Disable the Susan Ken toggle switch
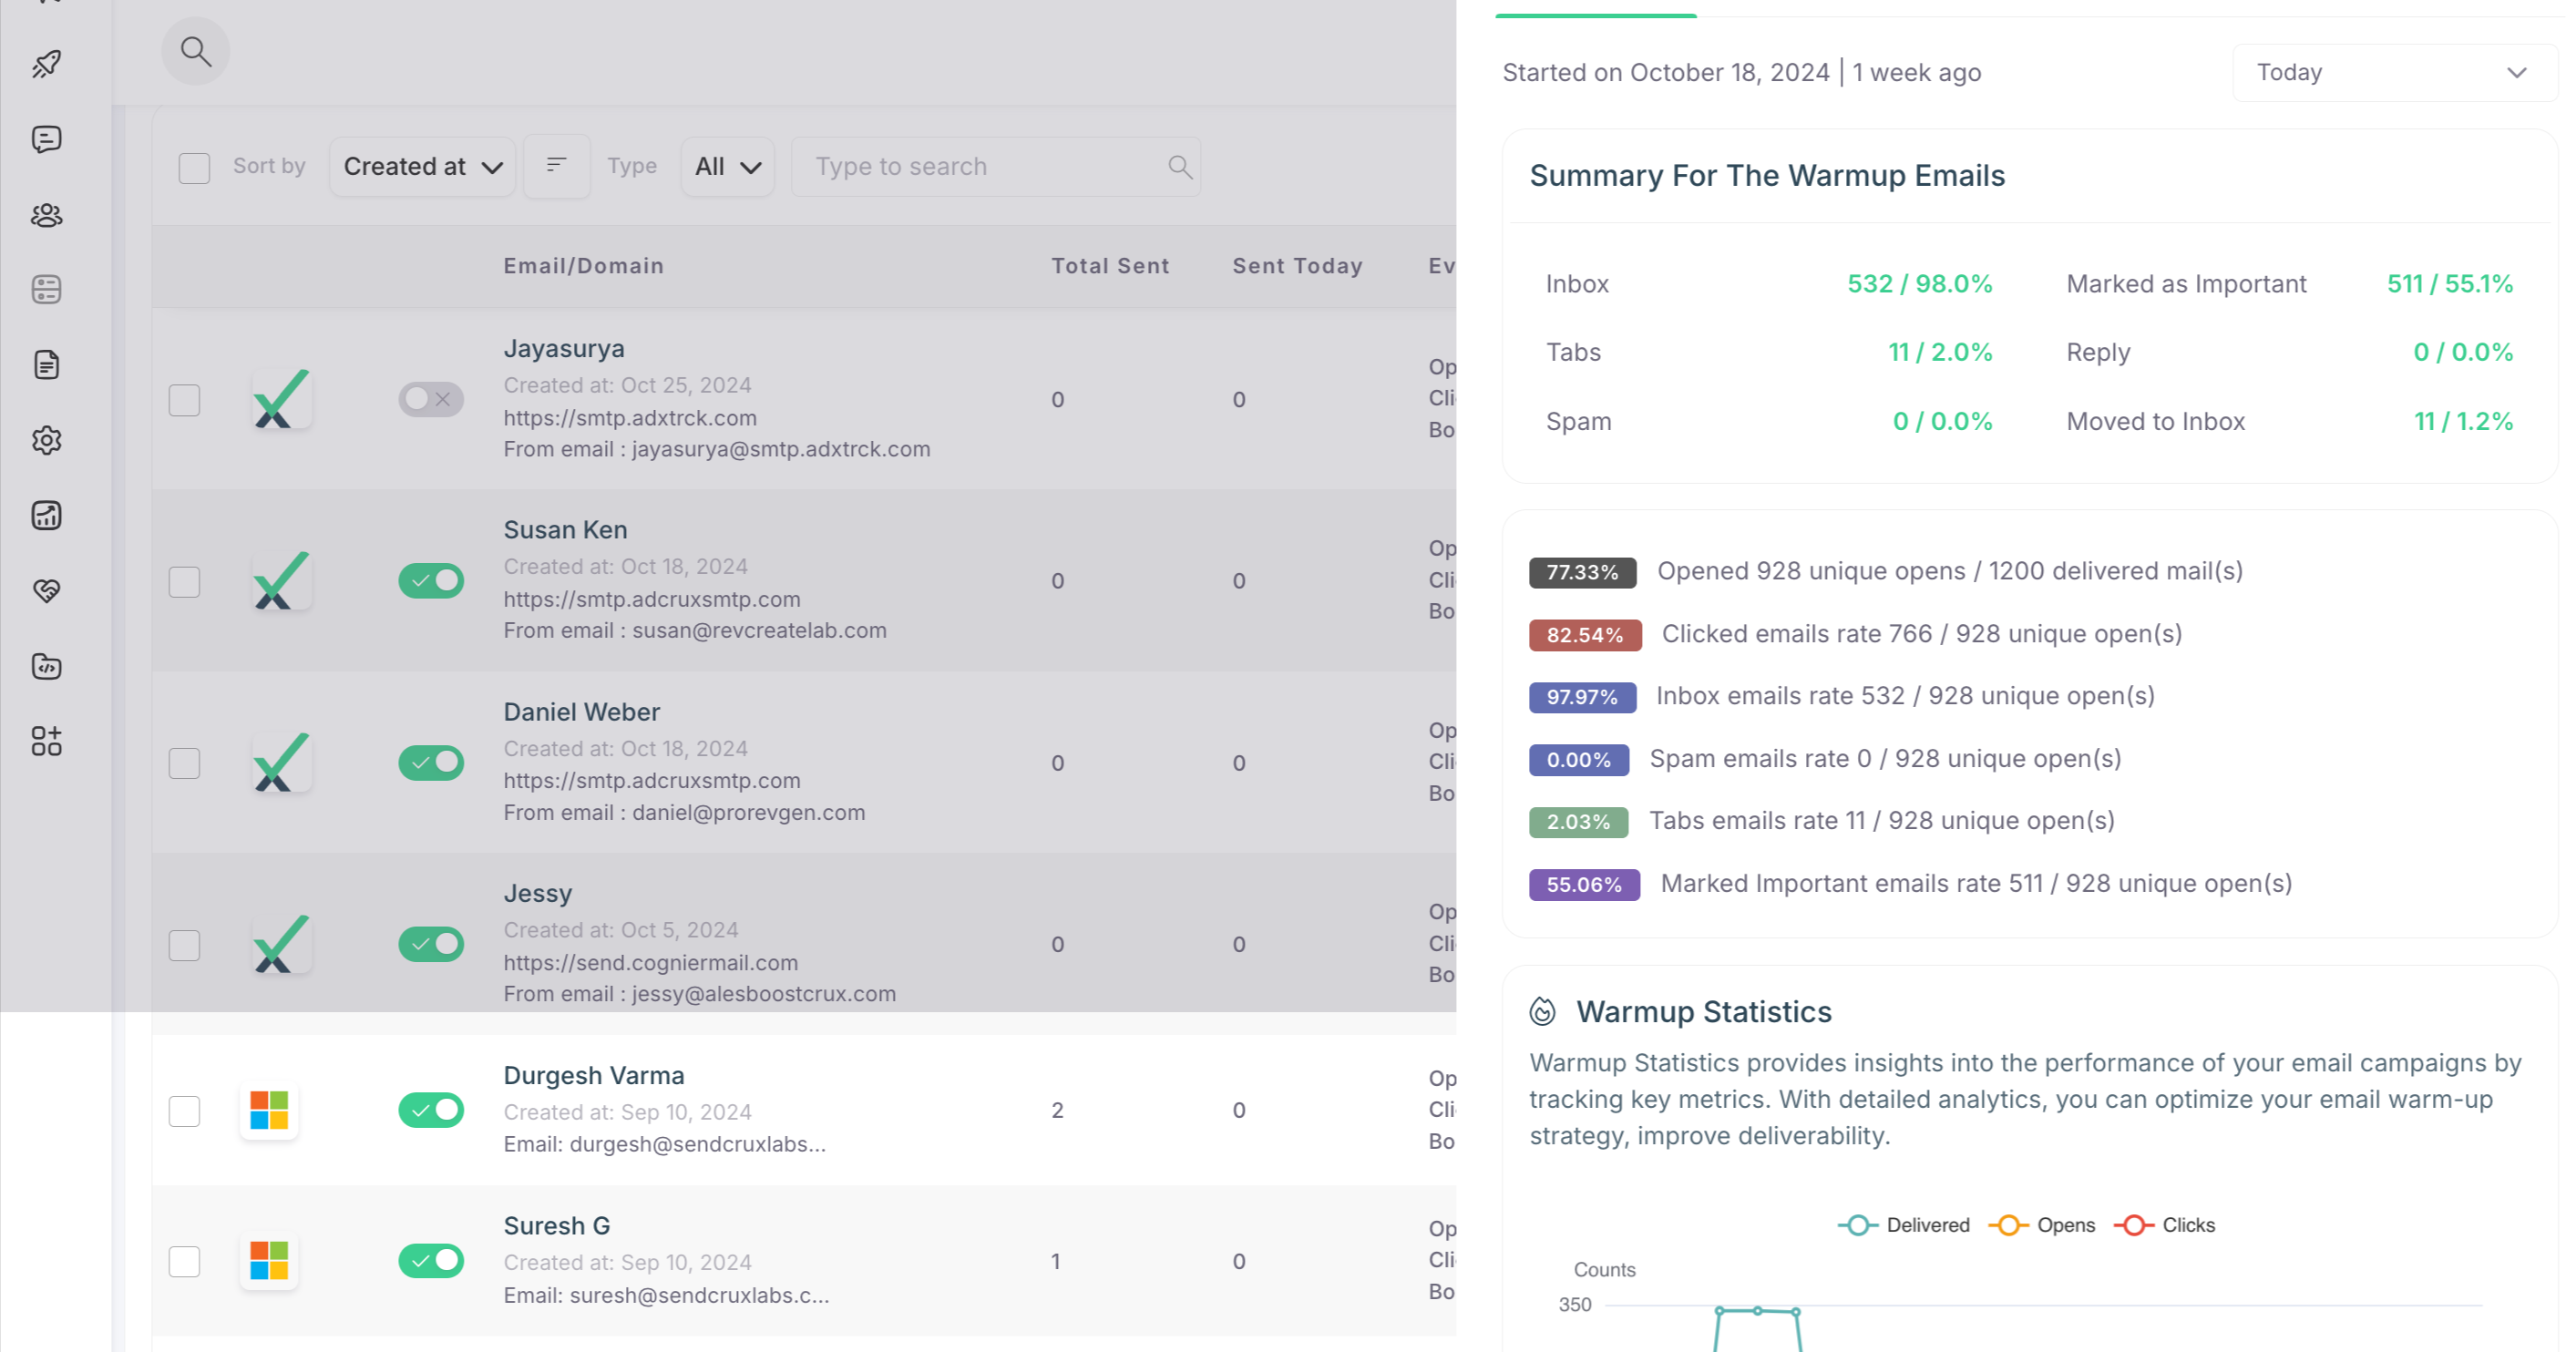Viewport: 2576px width, 1352px height. coord(431,581)
